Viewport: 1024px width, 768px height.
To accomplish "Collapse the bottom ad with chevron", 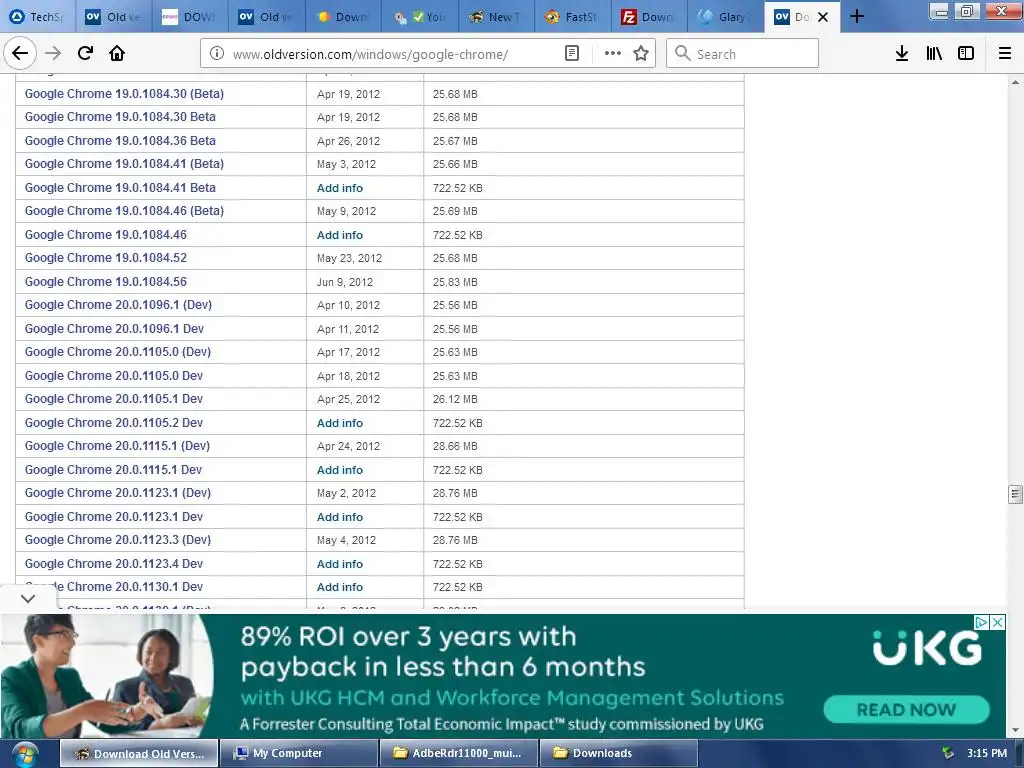I will click(27, 598).
